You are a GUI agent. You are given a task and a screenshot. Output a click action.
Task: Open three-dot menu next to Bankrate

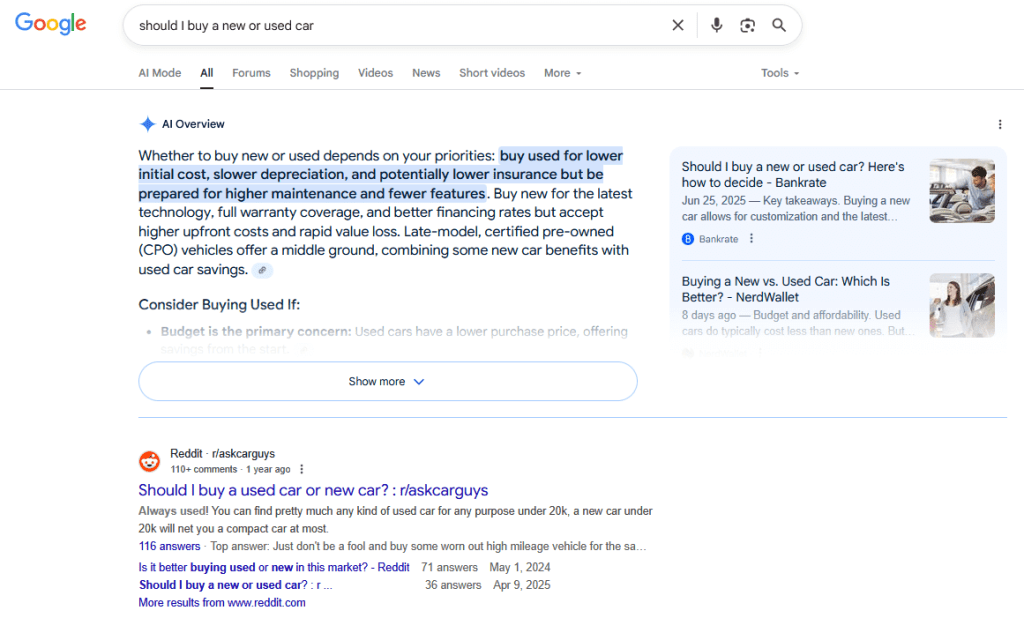pos(752,238)
